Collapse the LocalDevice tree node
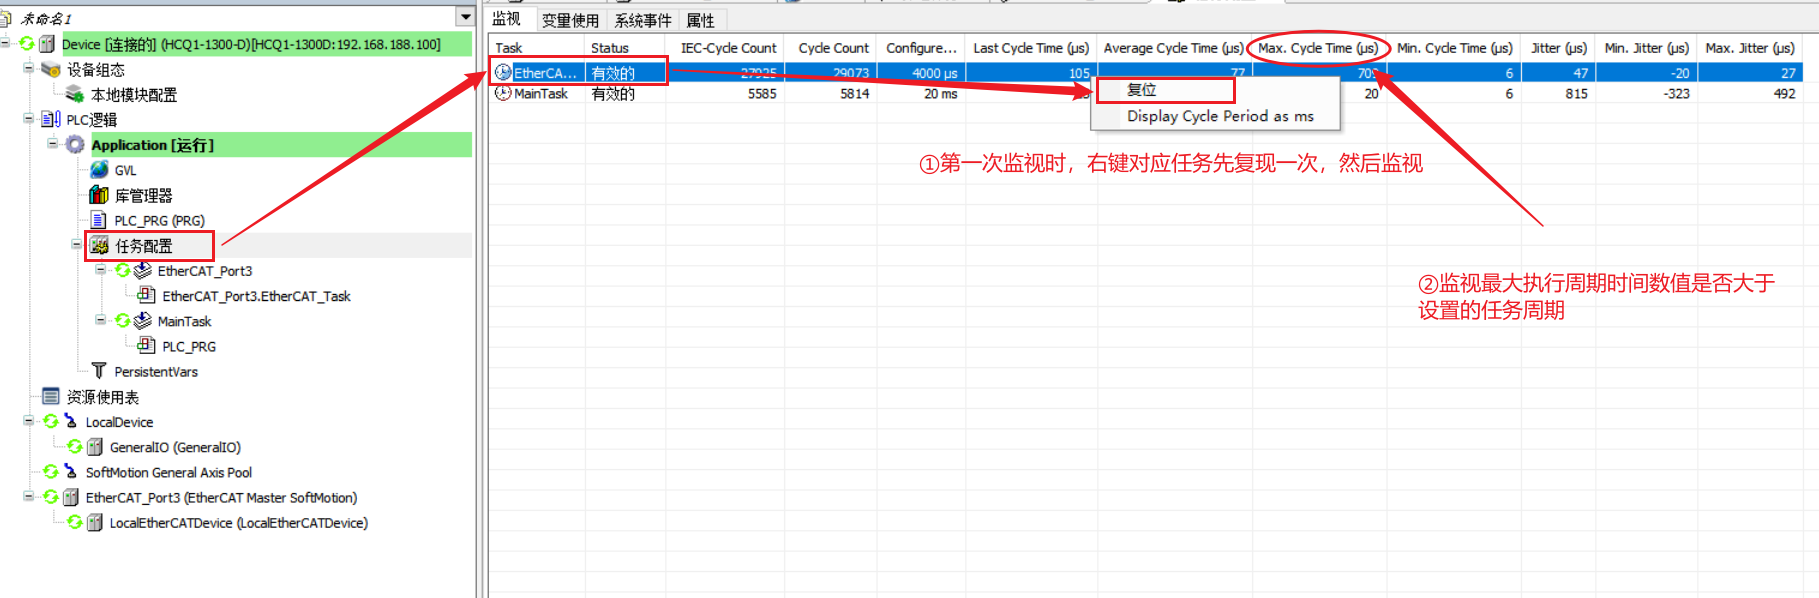 click(x=28, y=421)
